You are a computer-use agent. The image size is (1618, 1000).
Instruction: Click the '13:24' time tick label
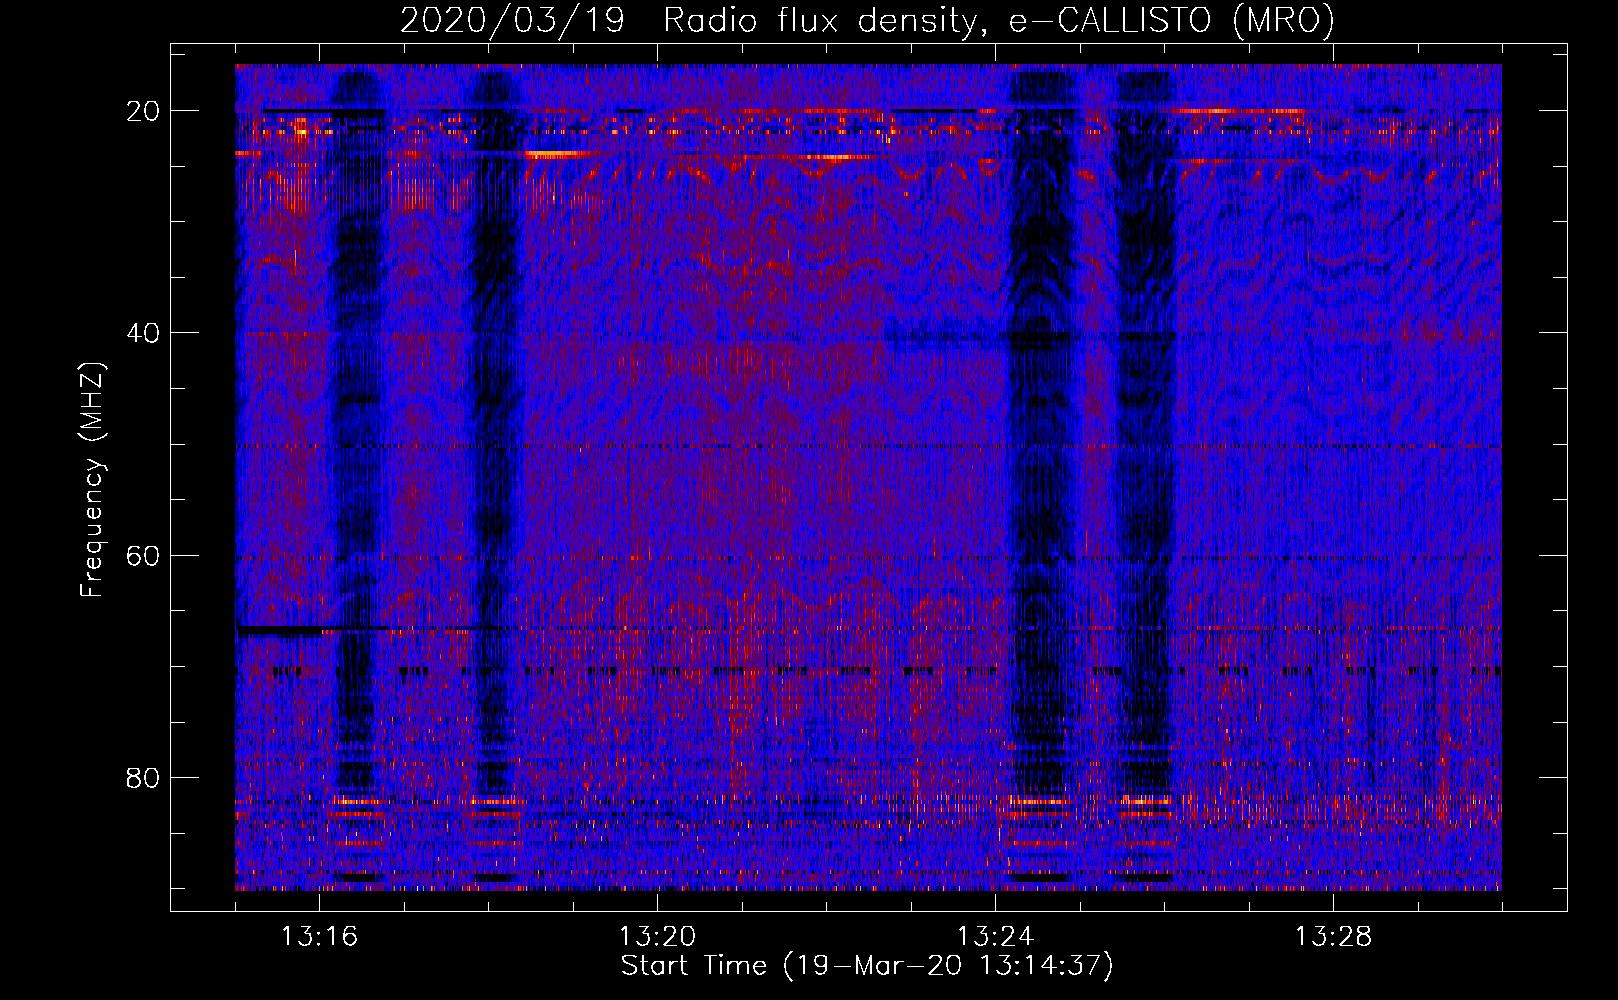(x=995, y=937)
